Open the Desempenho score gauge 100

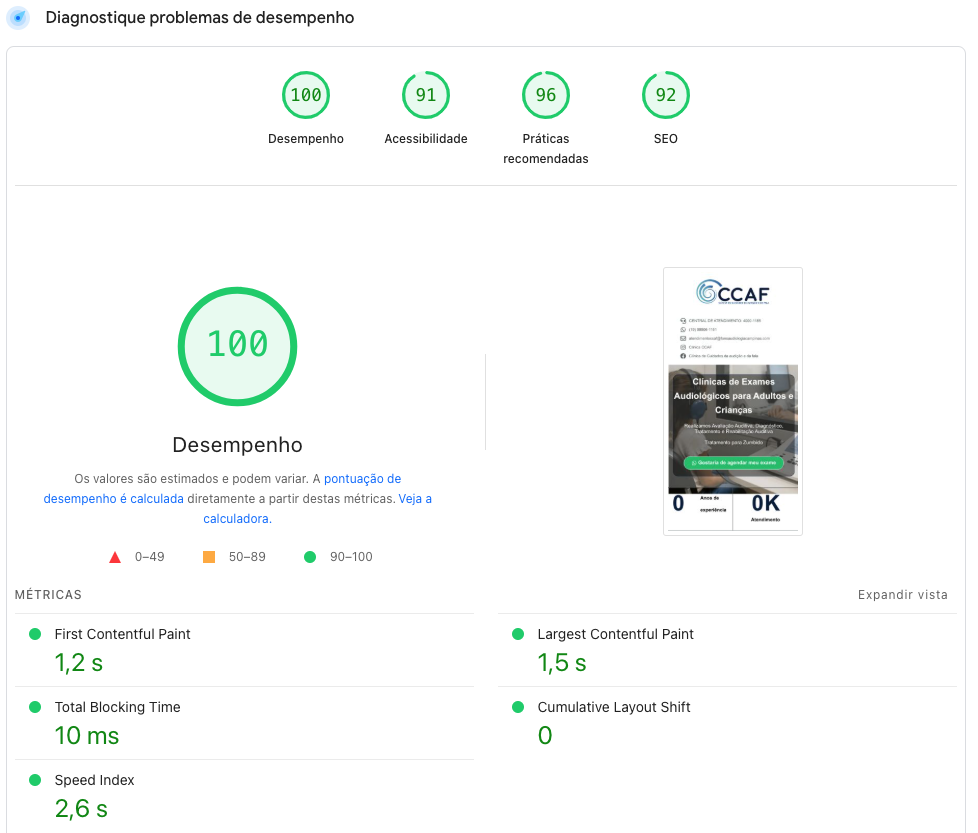pos(306,95)
